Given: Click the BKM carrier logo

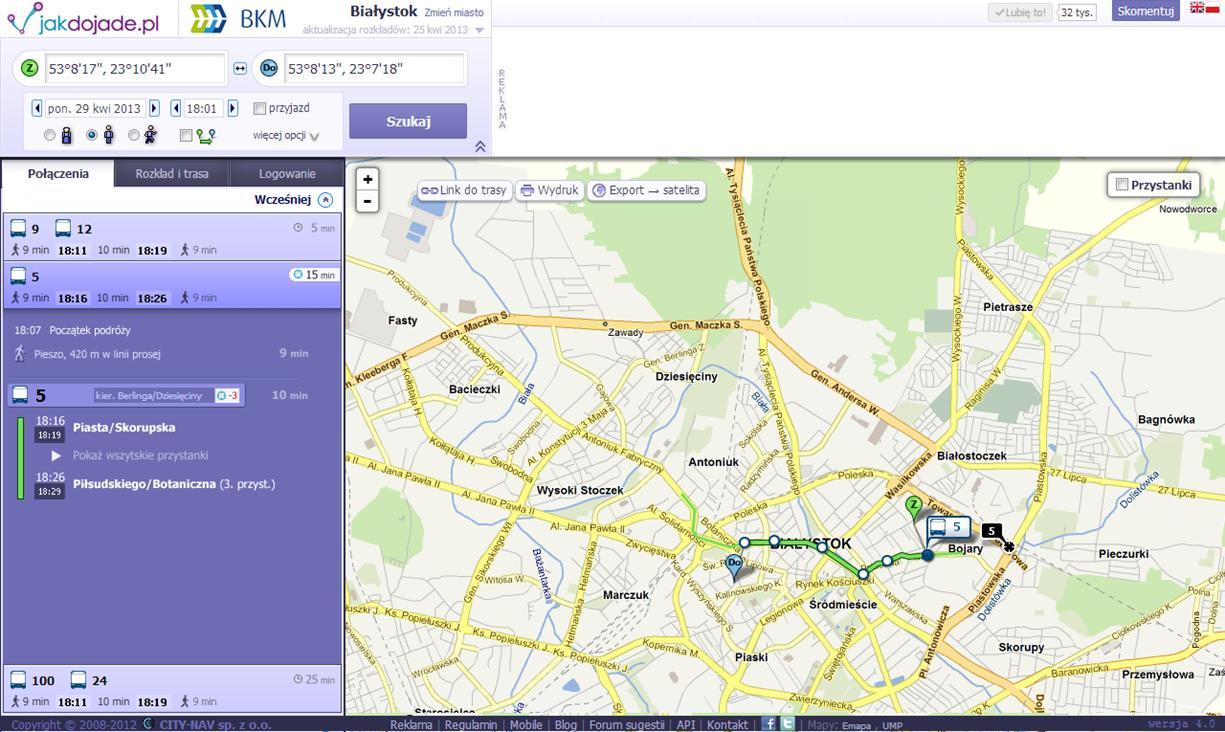Looking at the screenshot, I should 237,18.
